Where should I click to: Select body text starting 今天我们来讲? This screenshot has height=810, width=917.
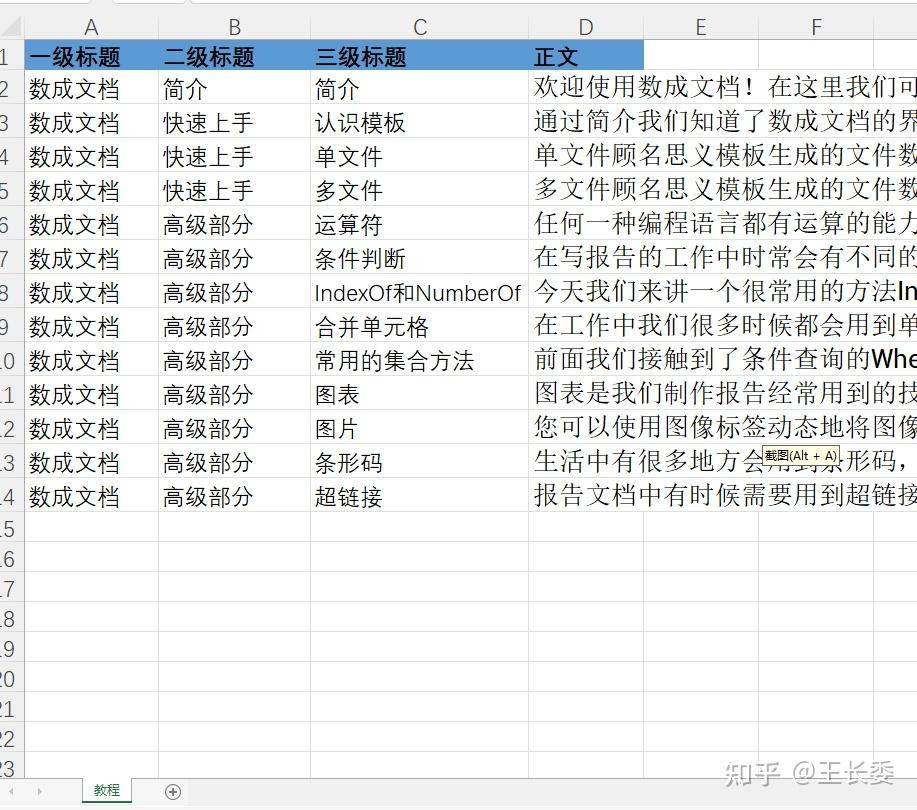click(x=723, y=291)
